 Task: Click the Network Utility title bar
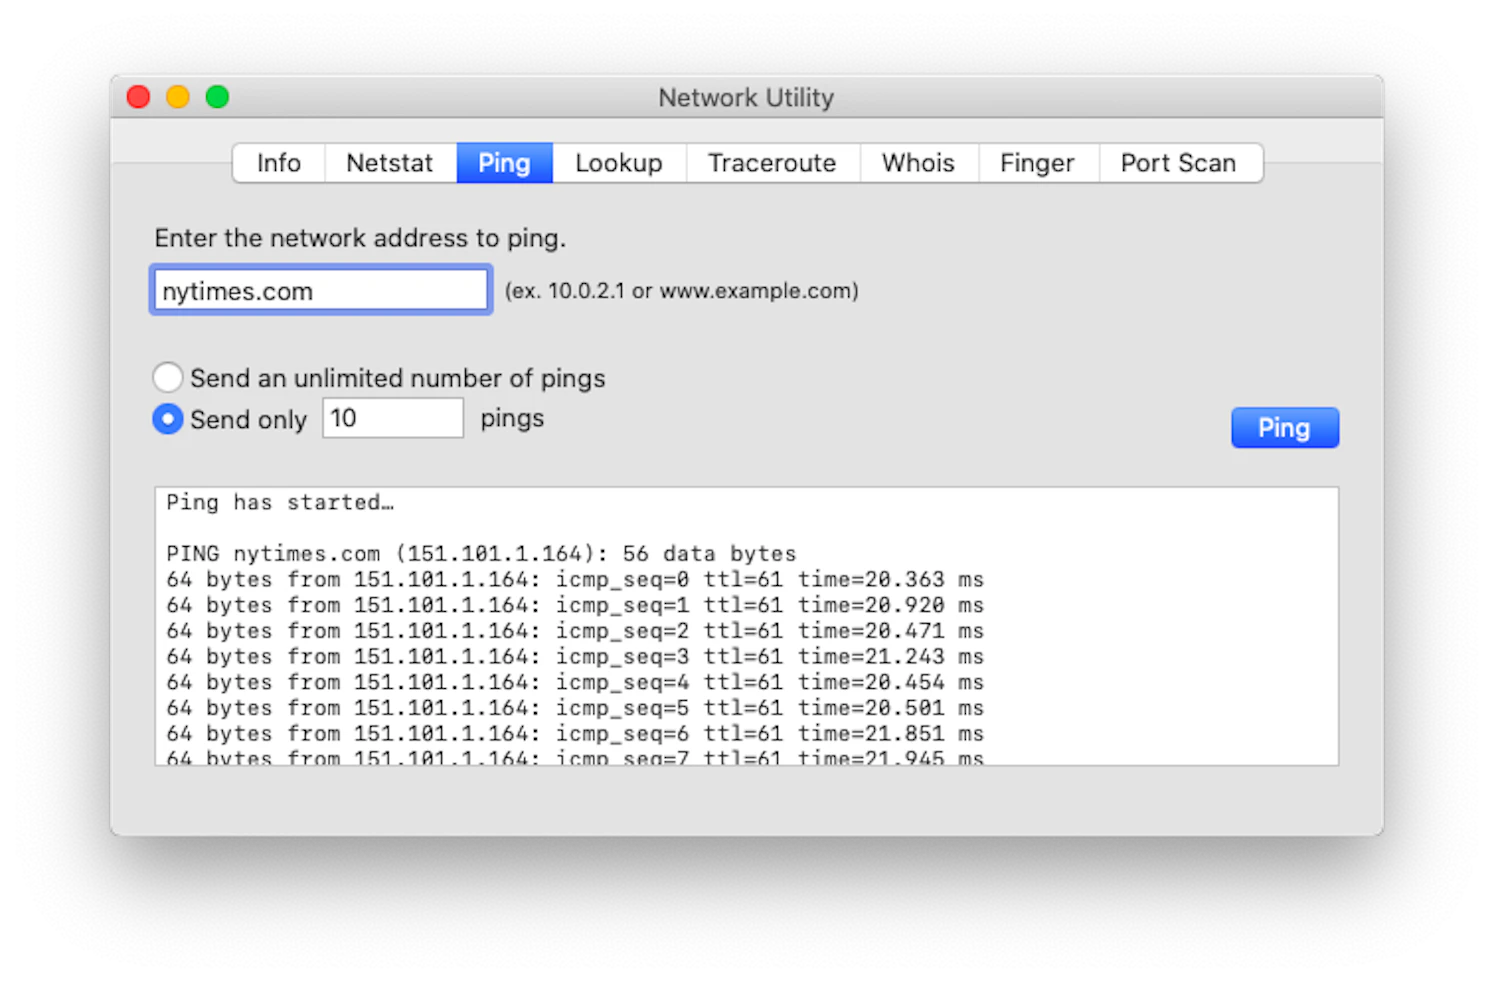(x=746, y=97)
